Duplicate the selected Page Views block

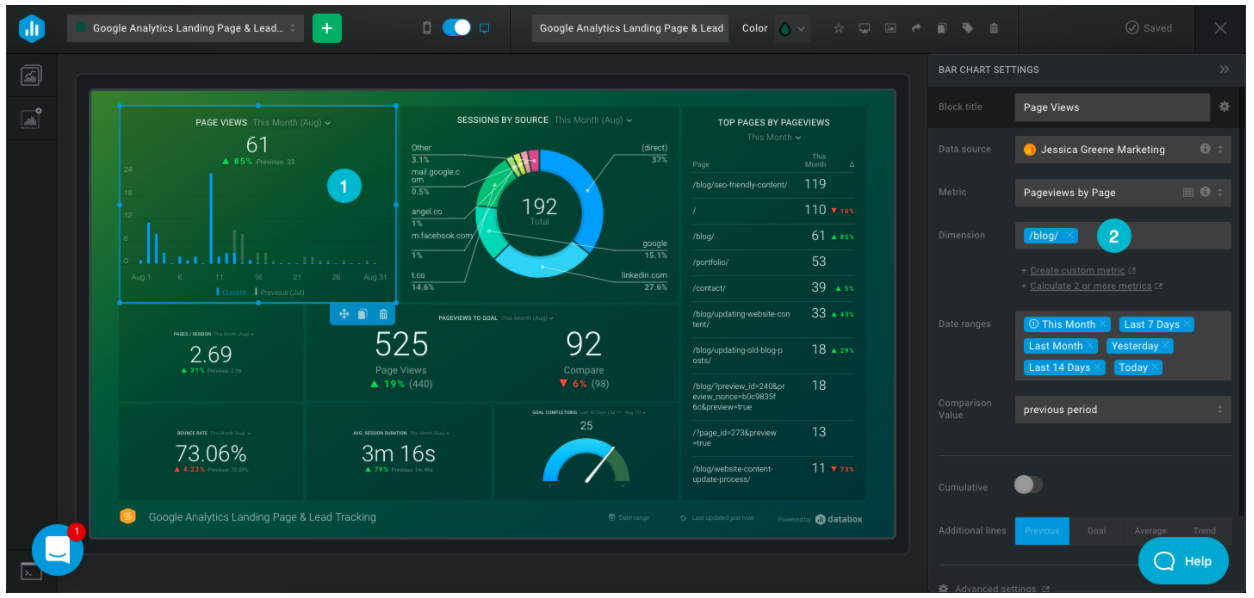click(x=363, y=314)
